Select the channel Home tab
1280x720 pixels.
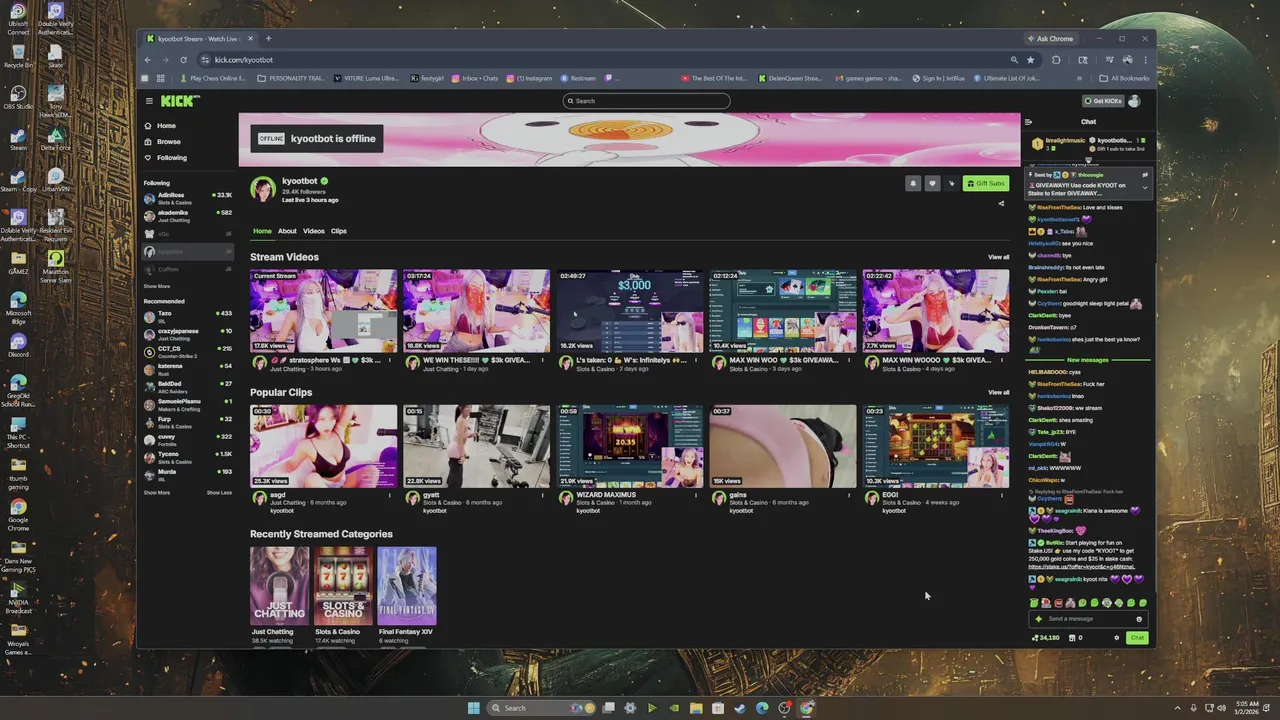click(x=262, y=231)
